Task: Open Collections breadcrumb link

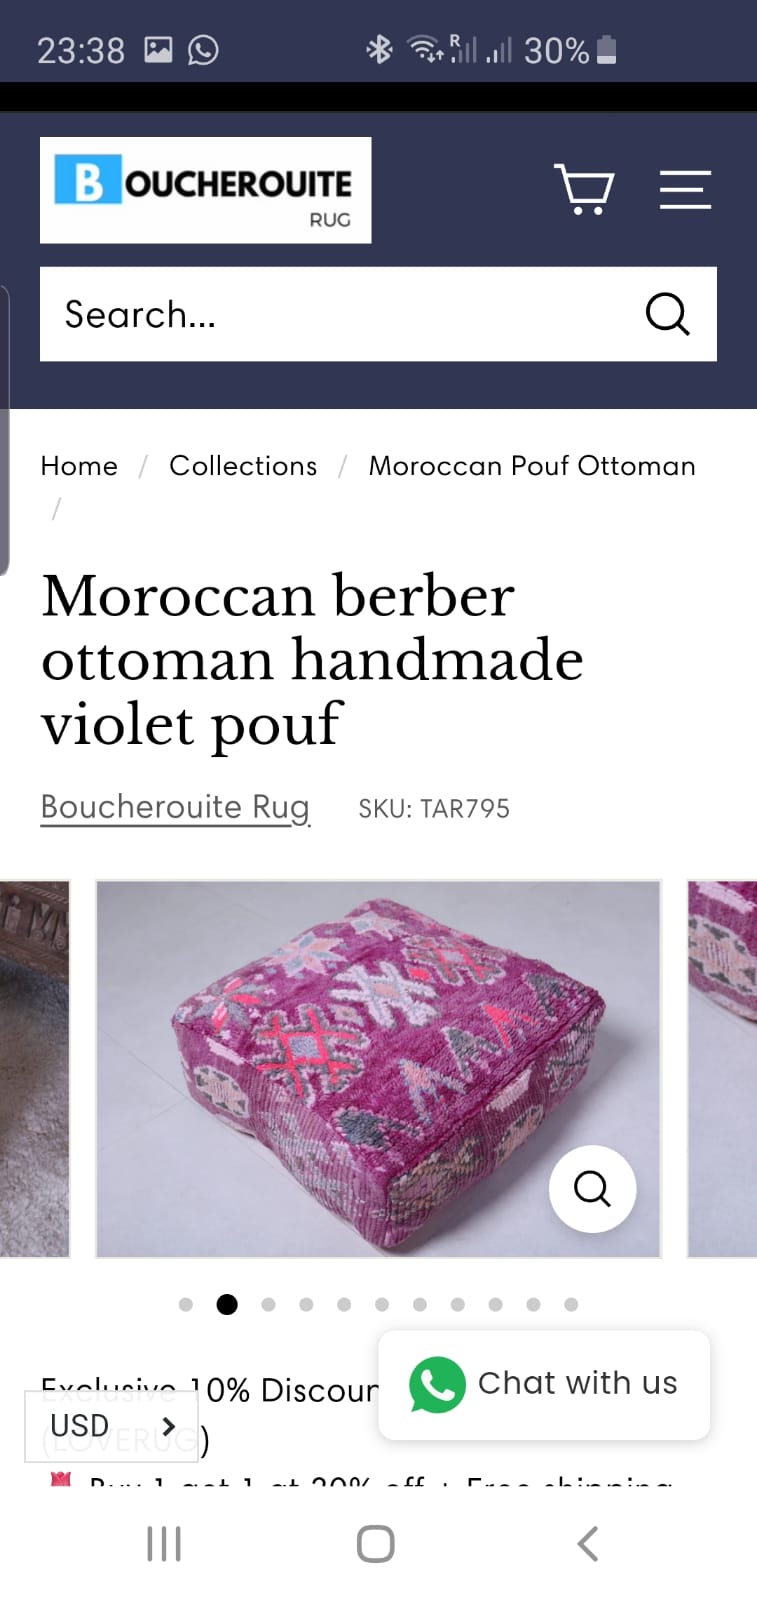Action: (243, 466)
